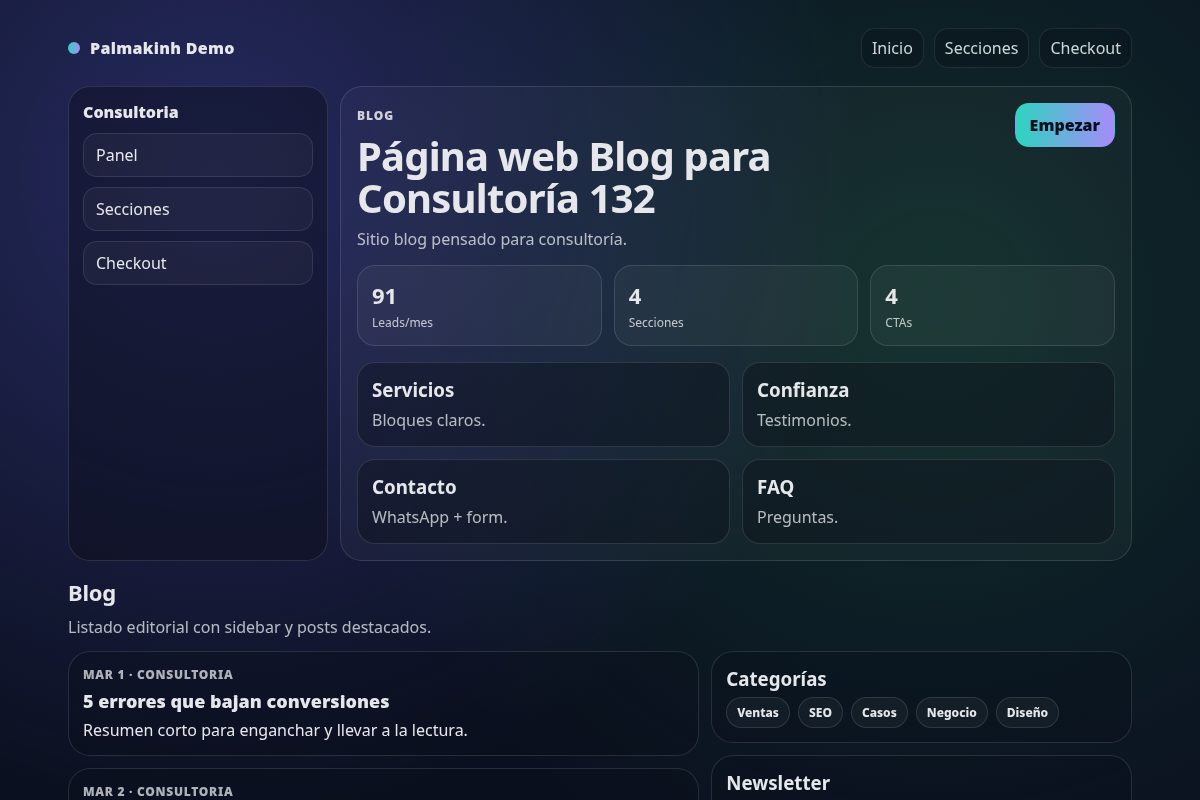Open Inicio from the top navigation

pos(892,47)
